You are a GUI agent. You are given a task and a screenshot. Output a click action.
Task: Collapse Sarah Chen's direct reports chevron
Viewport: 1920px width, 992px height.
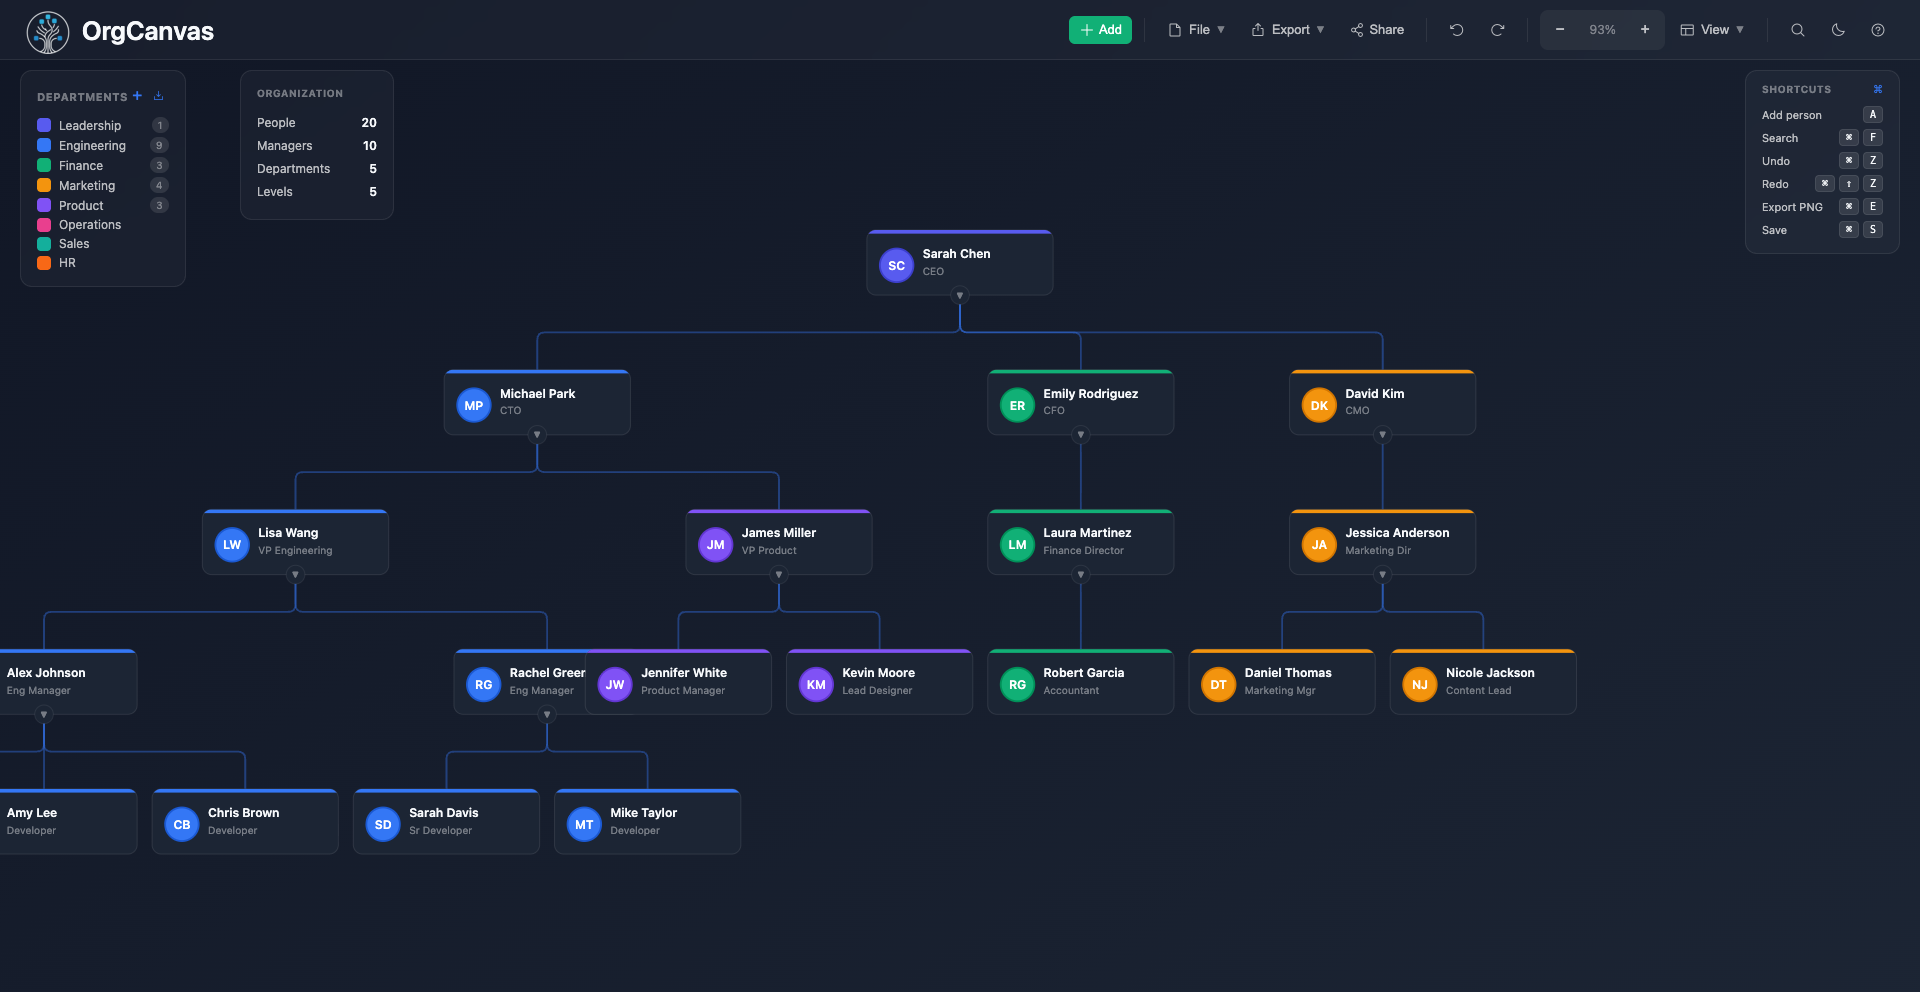[959, 295]
